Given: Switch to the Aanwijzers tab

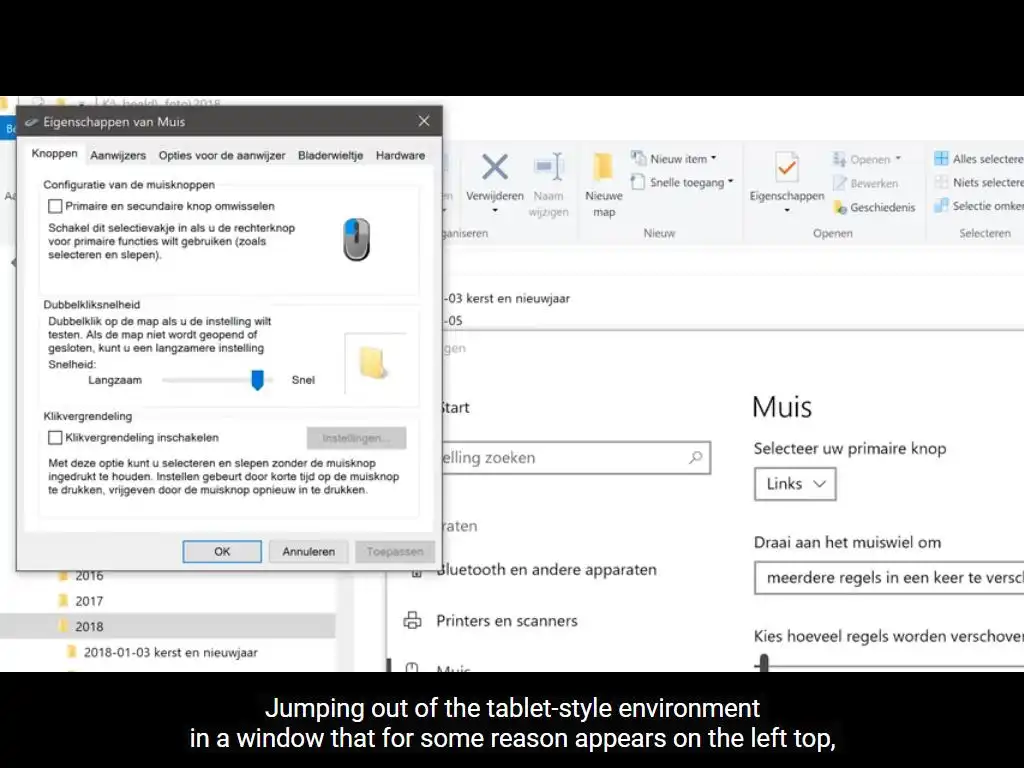Looking at the screenshot, I should [x=118, y=155].
